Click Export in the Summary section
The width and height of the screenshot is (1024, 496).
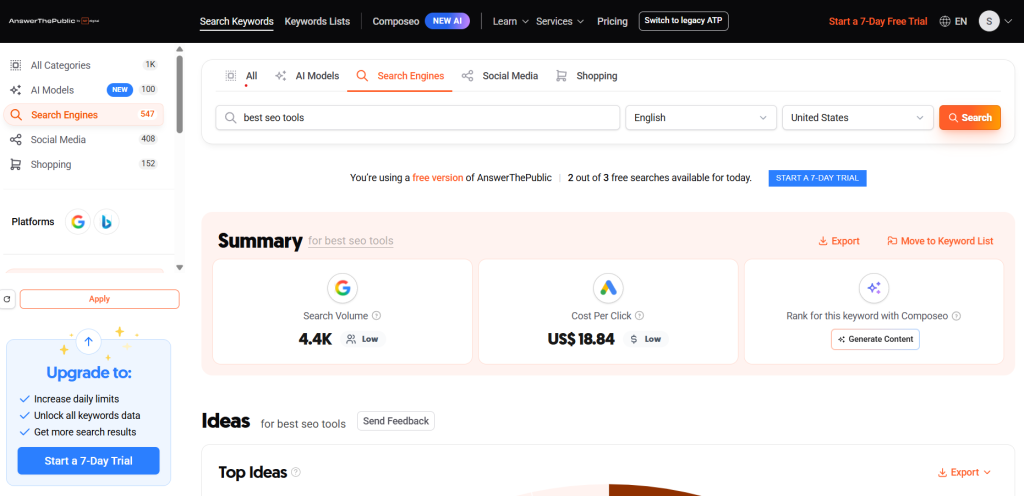(839, 241)
